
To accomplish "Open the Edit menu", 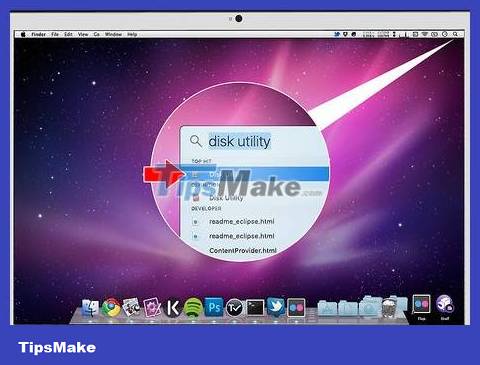I will tap(68, 34).
